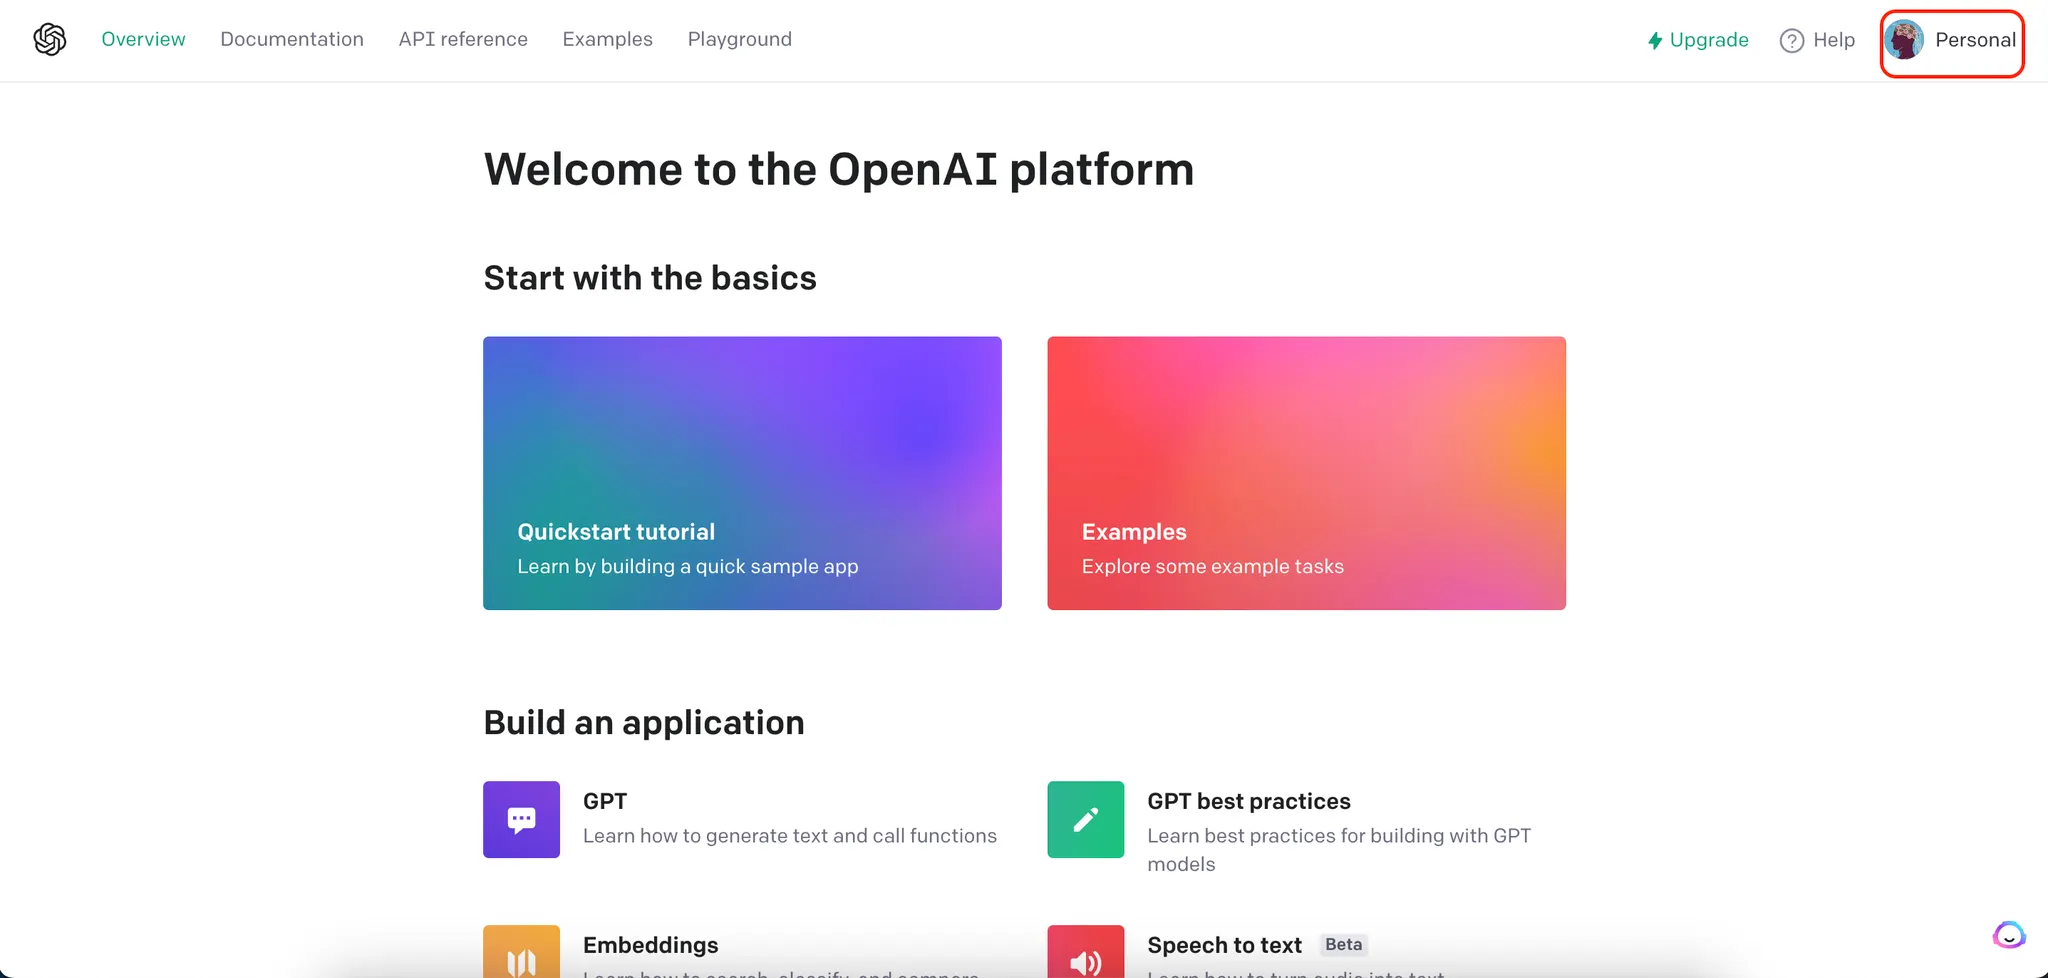Click the profile avatar picture
2048x978 pixels.
[x=1904, y=40]
